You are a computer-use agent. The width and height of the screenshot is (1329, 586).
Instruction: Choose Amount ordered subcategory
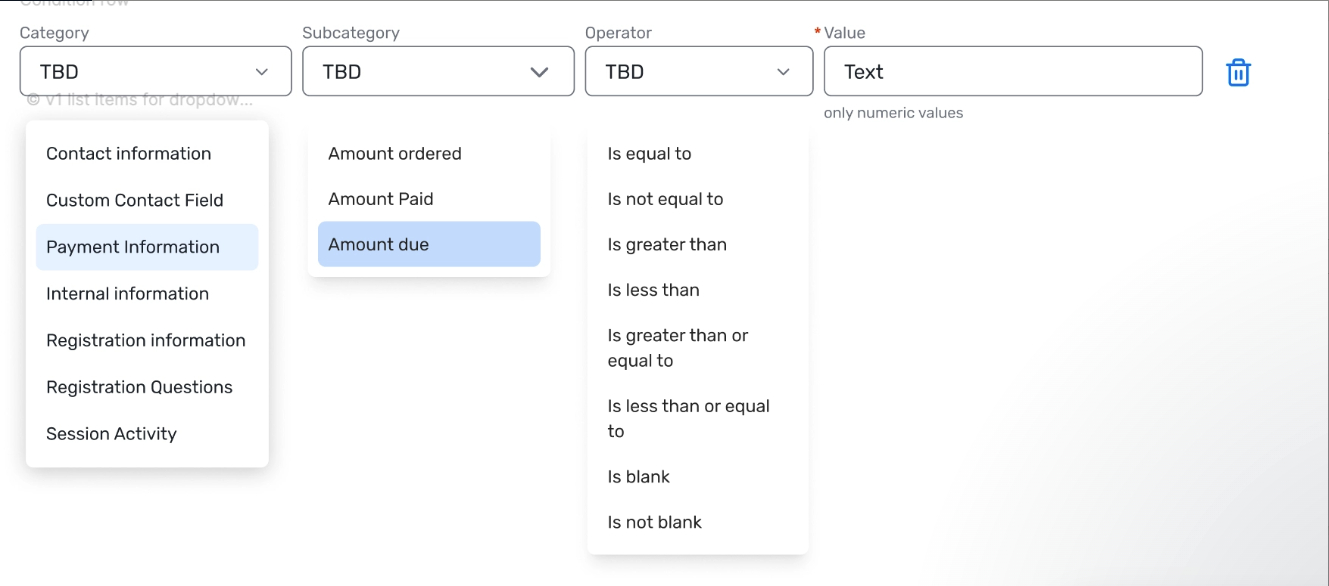pyautogui.click(x=395, y=154)
